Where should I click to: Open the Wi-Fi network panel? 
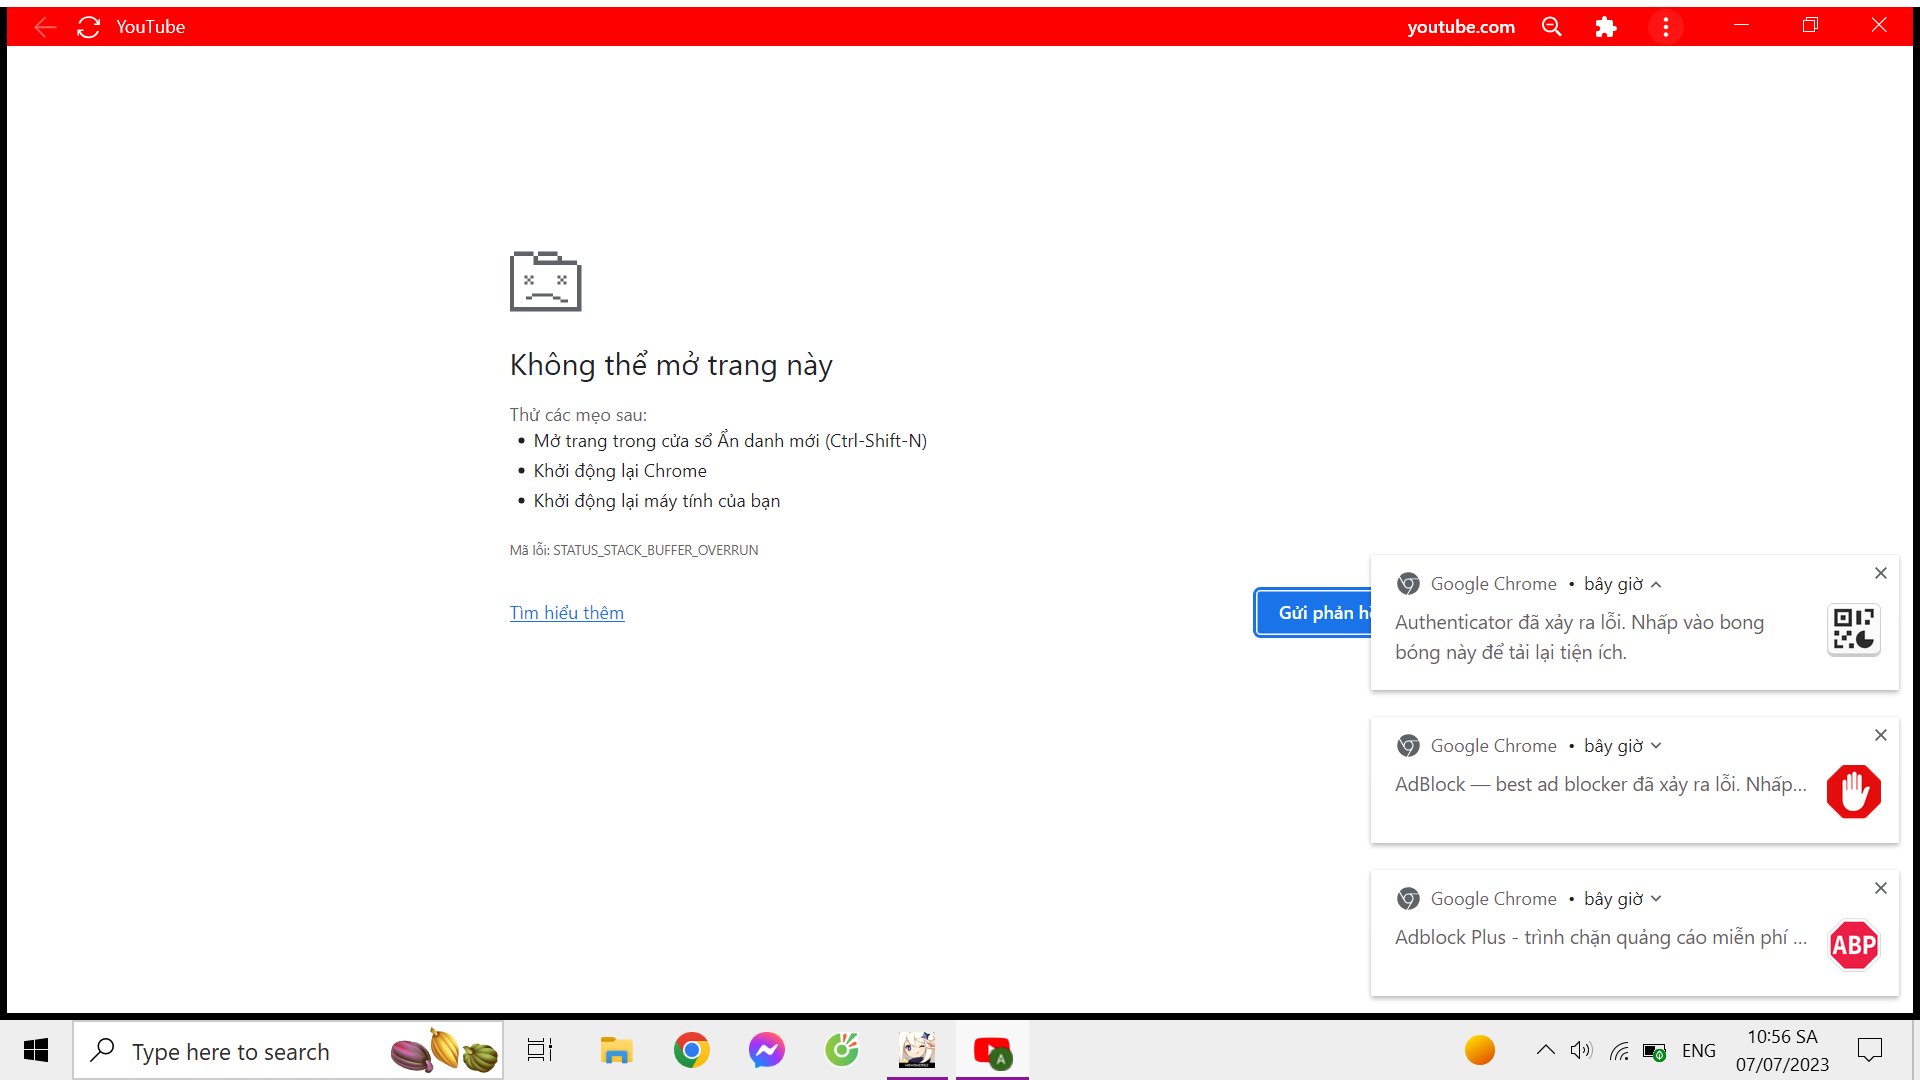(1619, 1051)
